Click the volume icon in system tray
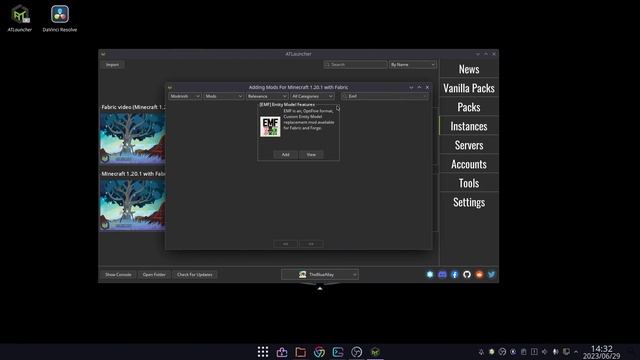 pyautogui.click(x=544, y=352)
